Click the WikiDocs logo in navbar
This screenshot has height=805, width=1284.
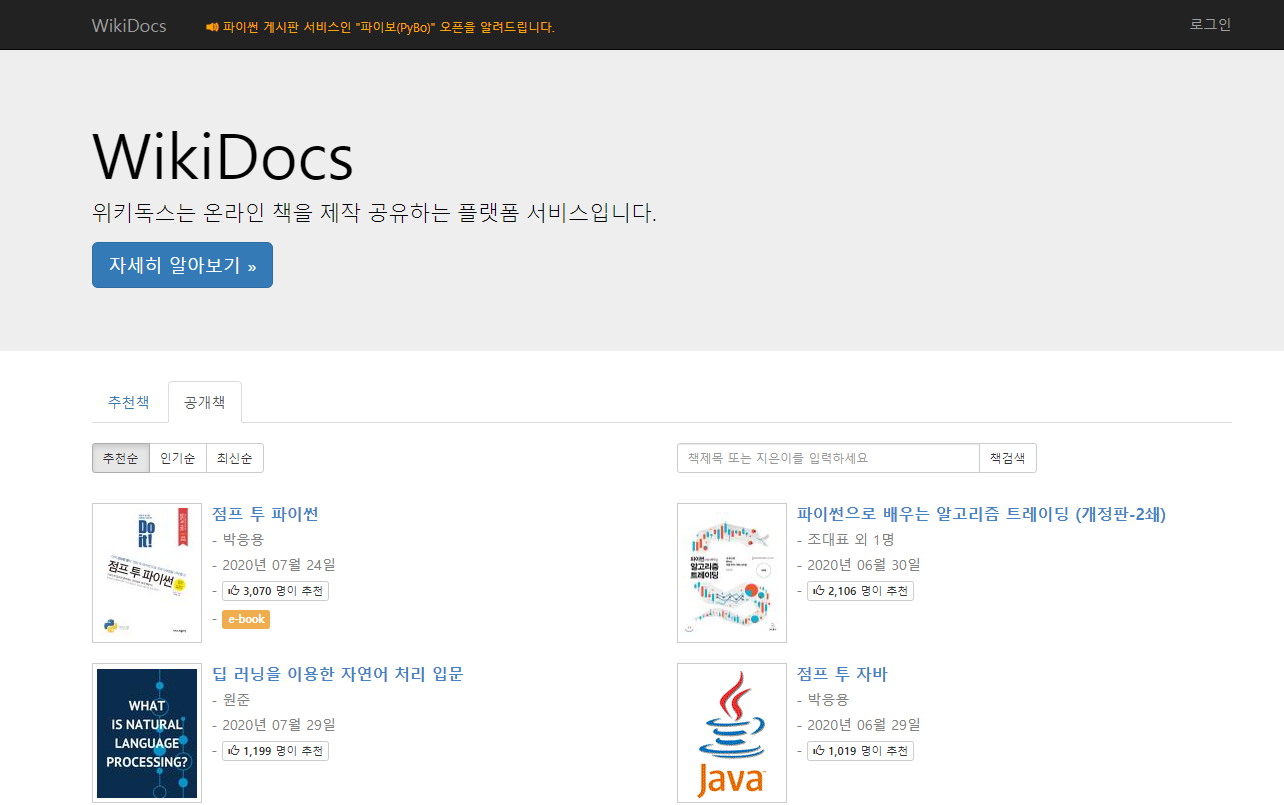pyautogui.click(x=129, y=25)
